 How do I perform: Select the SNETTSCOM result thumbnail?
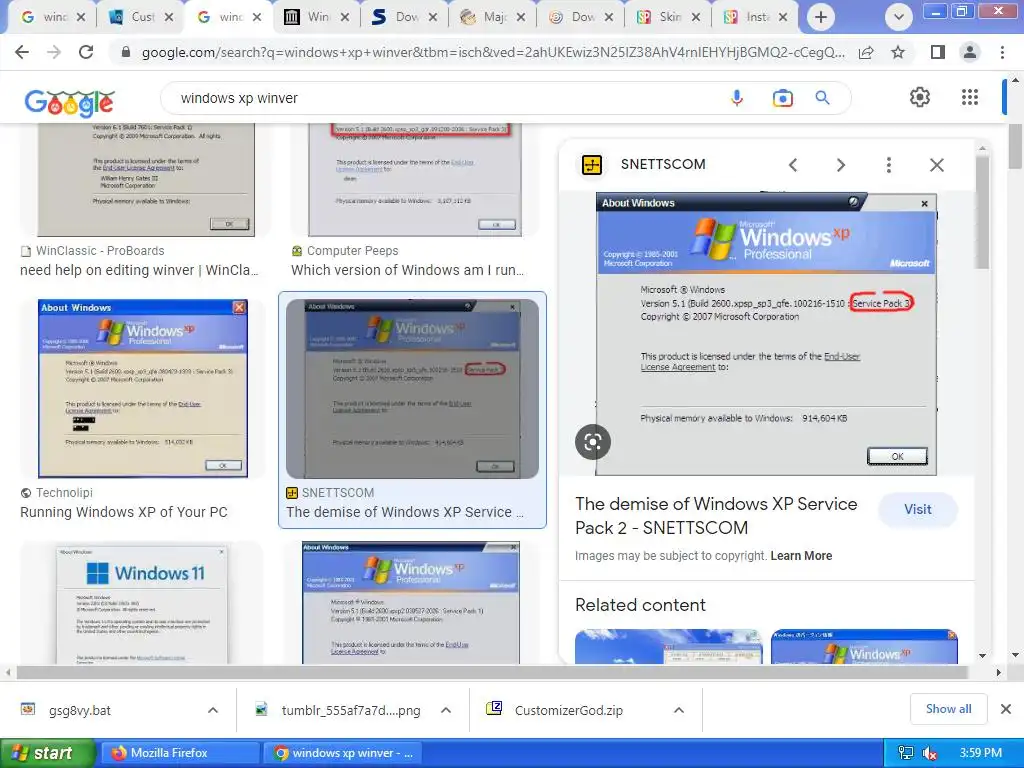point(412,389)
